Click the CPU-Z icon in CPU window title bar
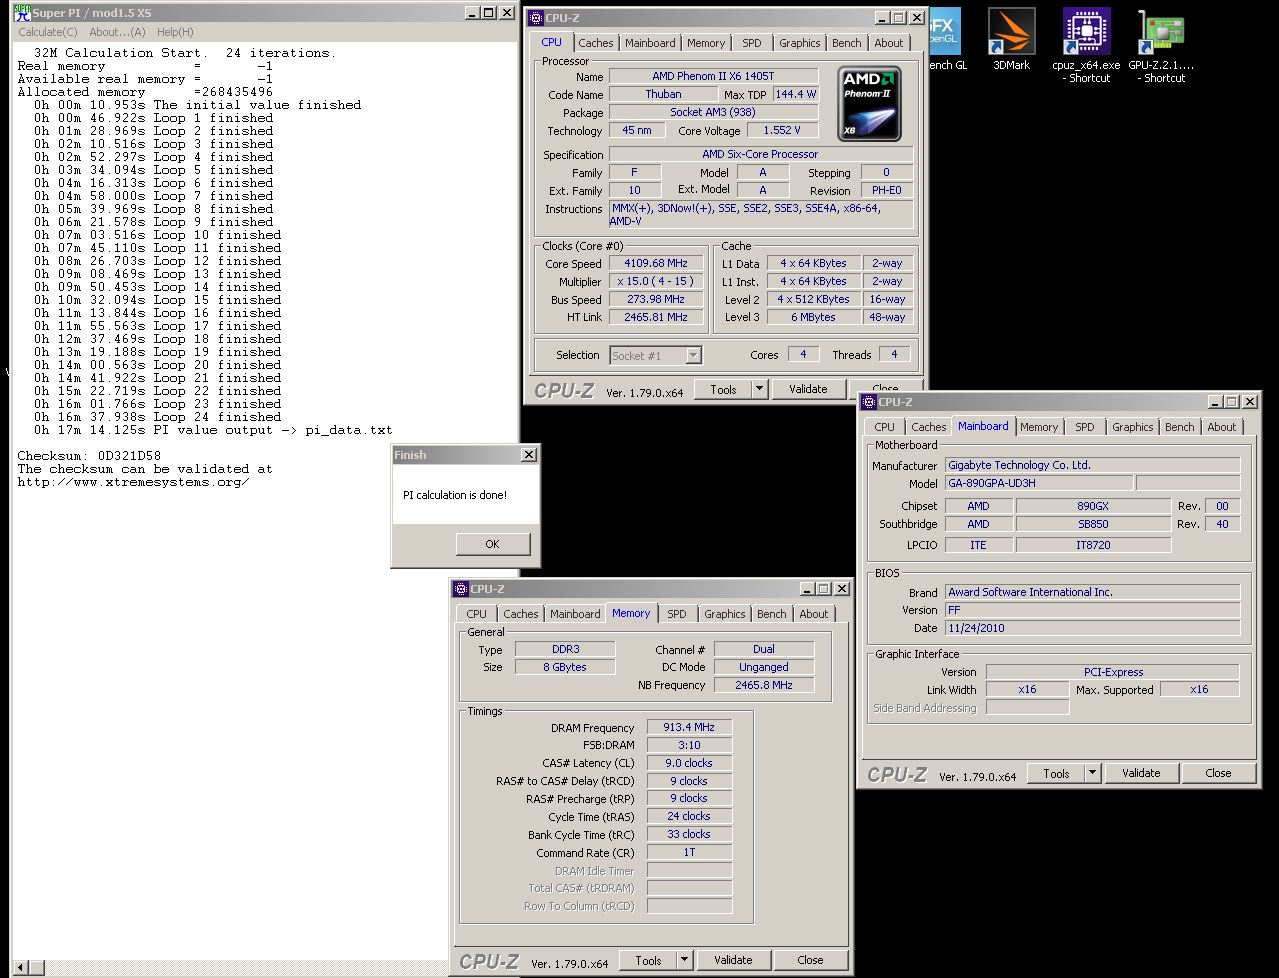 click(536, 17)
